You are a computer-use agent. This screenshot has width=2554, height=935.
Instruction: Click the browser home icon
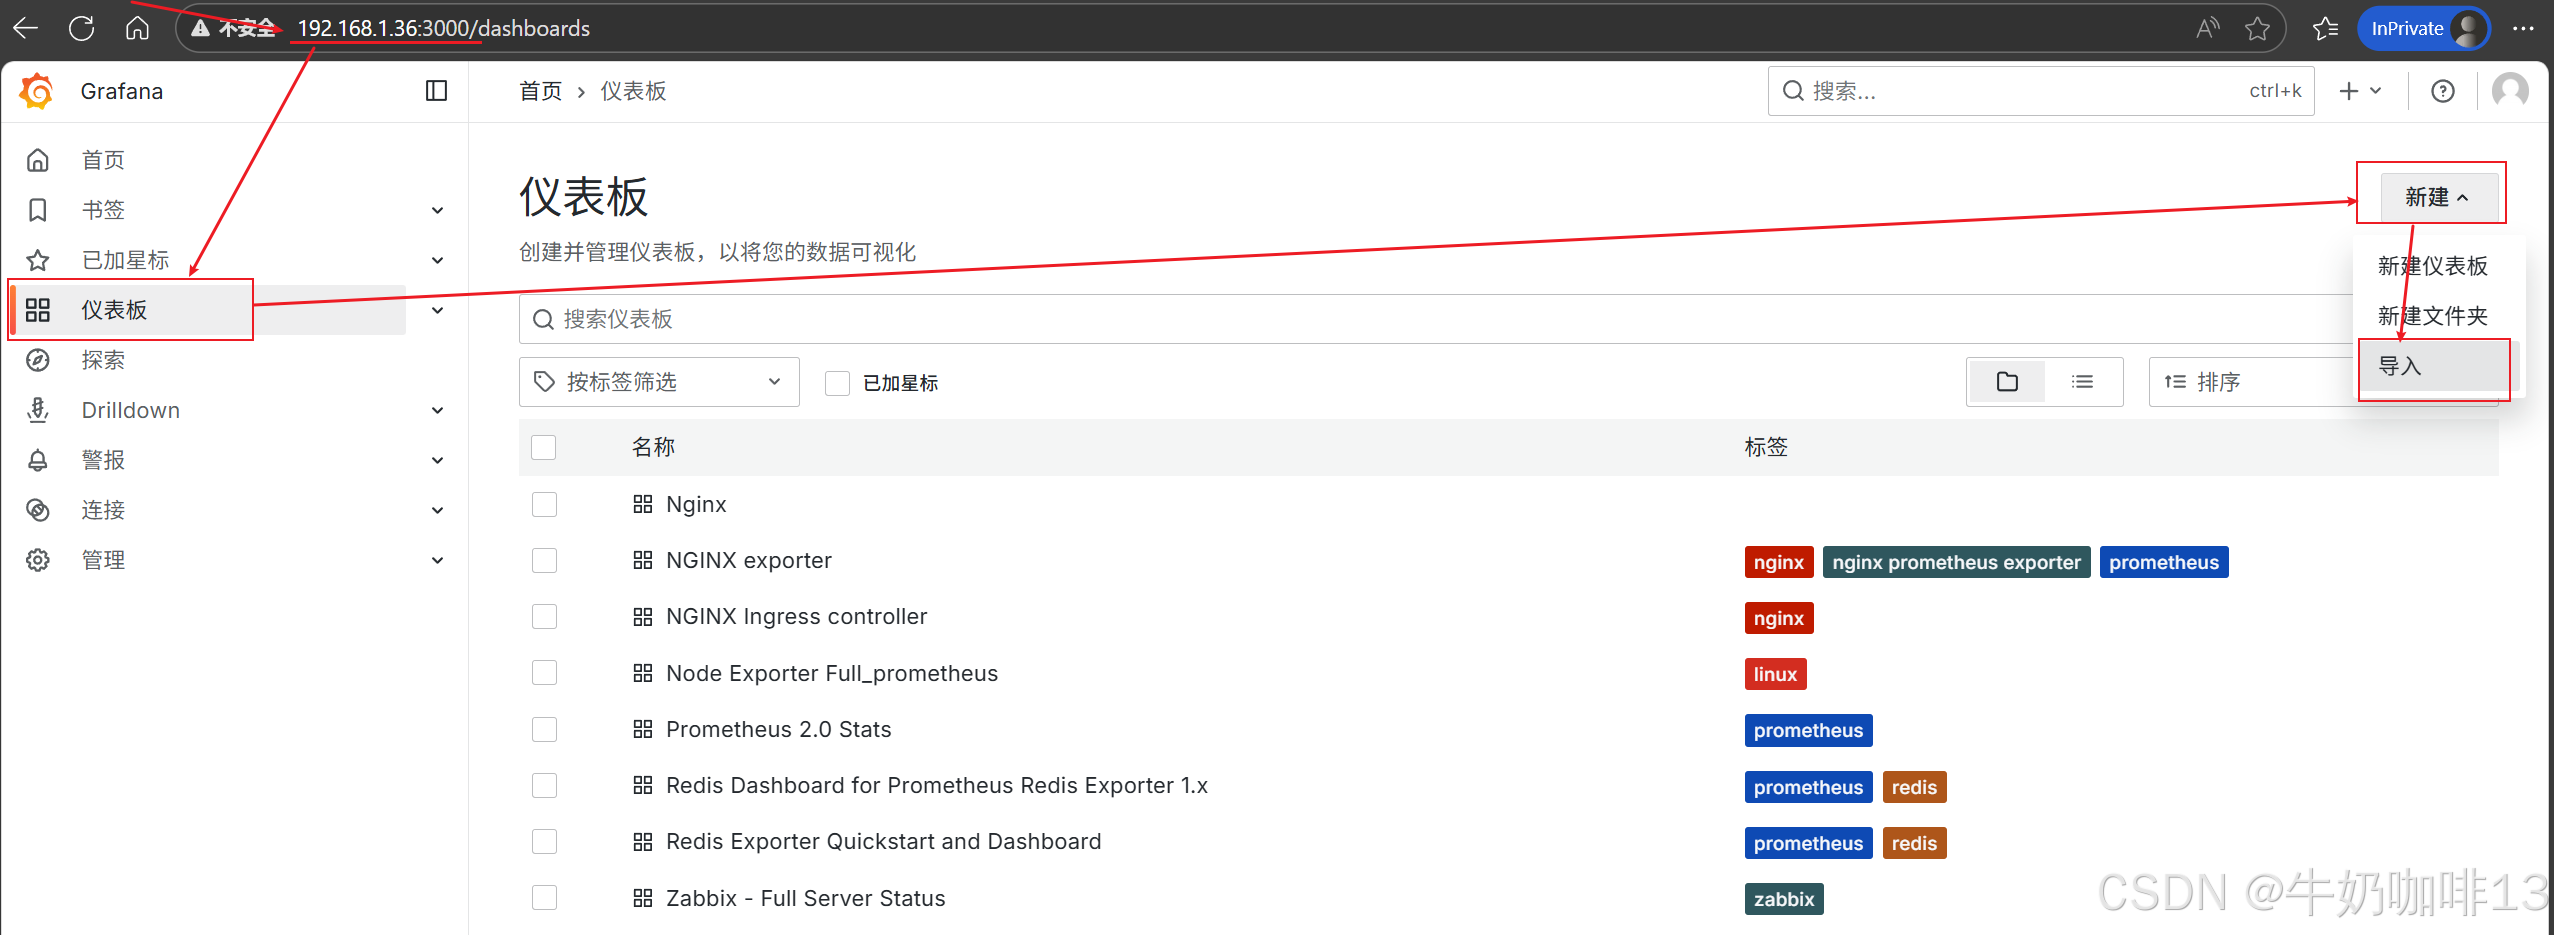click(x=138, y=28)
